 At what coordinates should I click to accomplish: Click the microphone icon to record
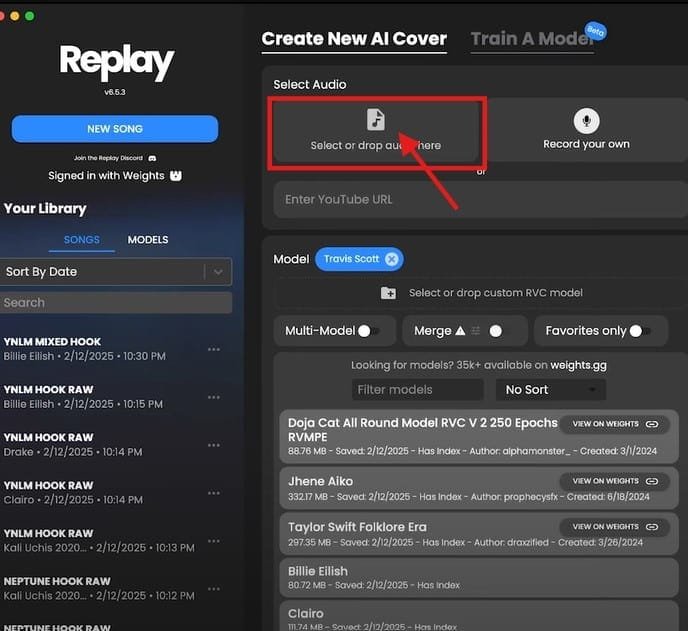[x=586, y=121]
